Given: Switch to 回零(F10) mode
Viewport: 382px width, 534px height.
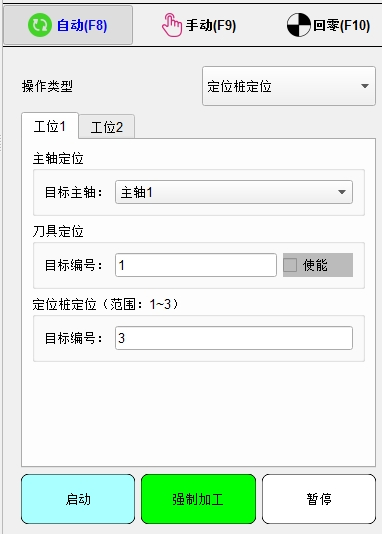Looking at the screenshot, I should pos(329,25).
